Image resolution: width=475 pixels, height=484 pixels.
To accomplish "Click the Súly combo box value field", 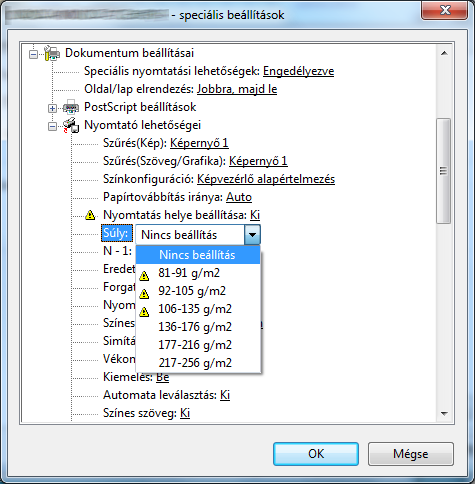I will [190, 235].
